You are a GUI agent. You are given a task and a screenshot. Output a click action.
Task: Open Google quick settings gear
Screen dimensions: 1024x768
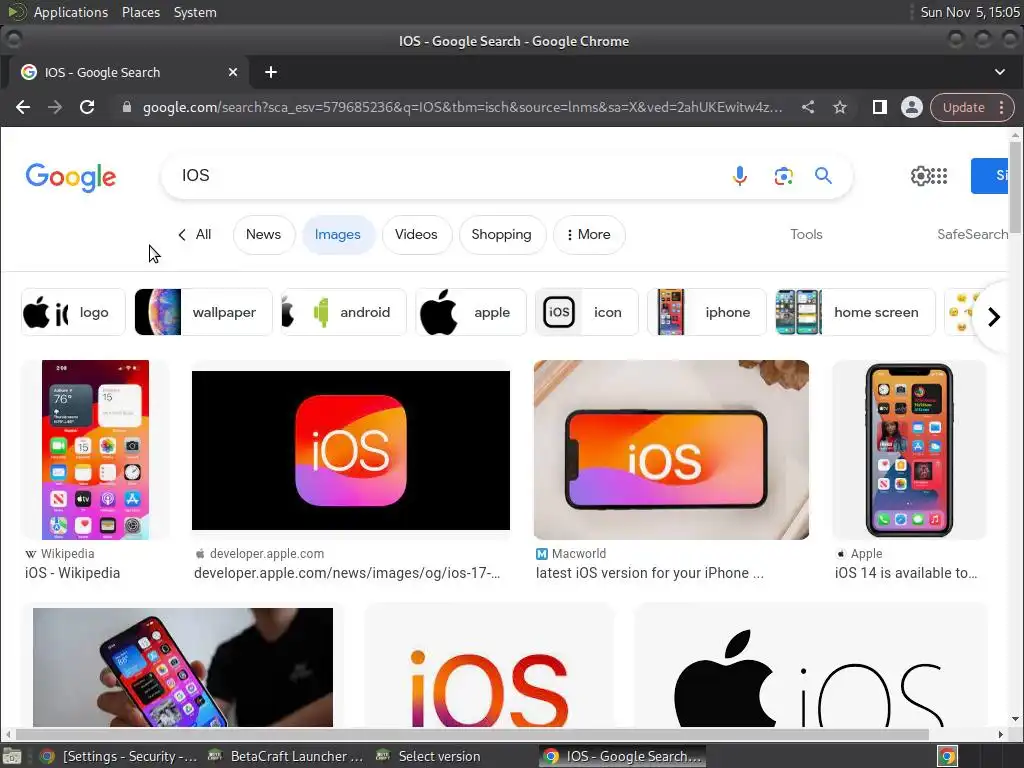[x=920, y=176]
